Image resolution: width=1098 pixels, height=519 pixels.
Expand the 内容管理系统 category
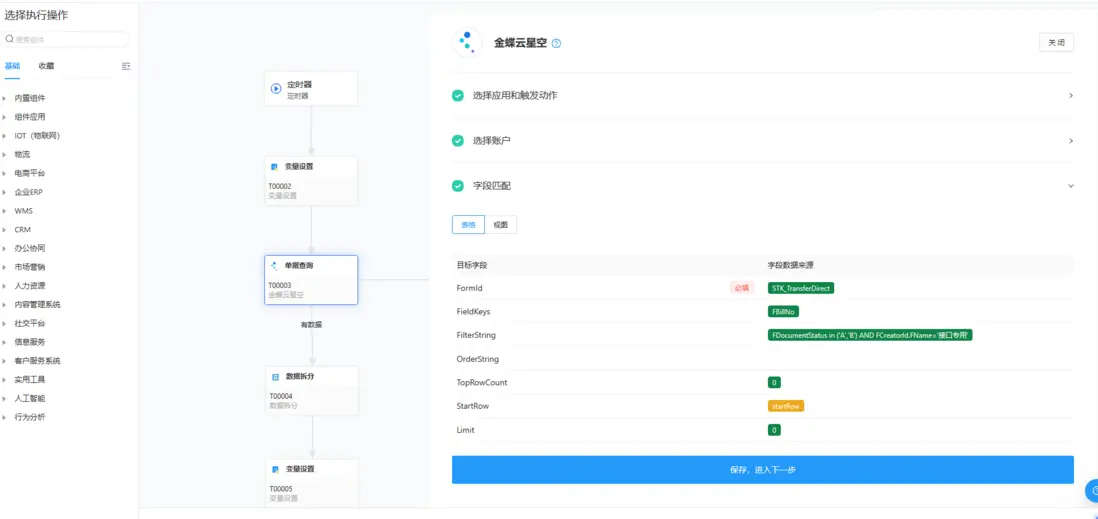point(4,305)
